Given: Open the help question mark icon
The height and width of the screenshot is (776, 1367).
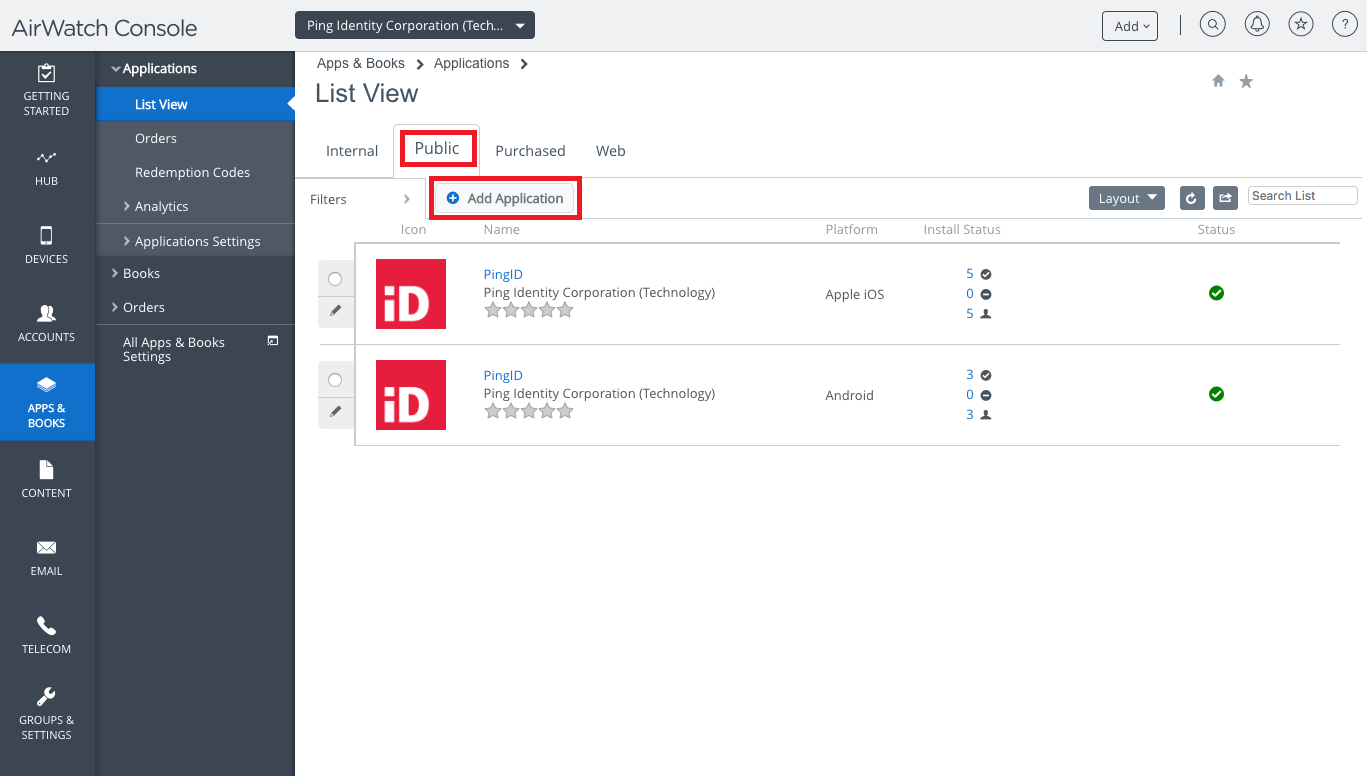Looking at the screenshot, I should pos(1344,25).
